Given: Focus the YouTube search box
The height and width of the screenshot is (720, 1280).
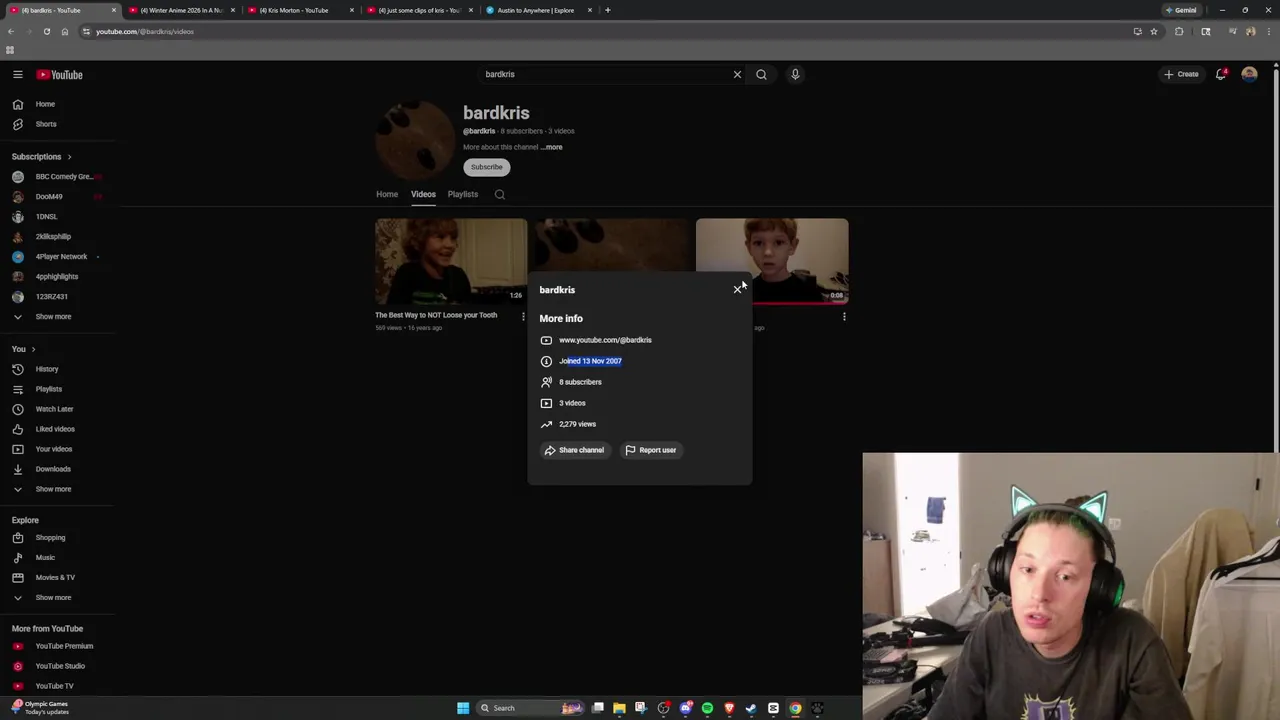Looking at the screenshot, I should [605, 74].
